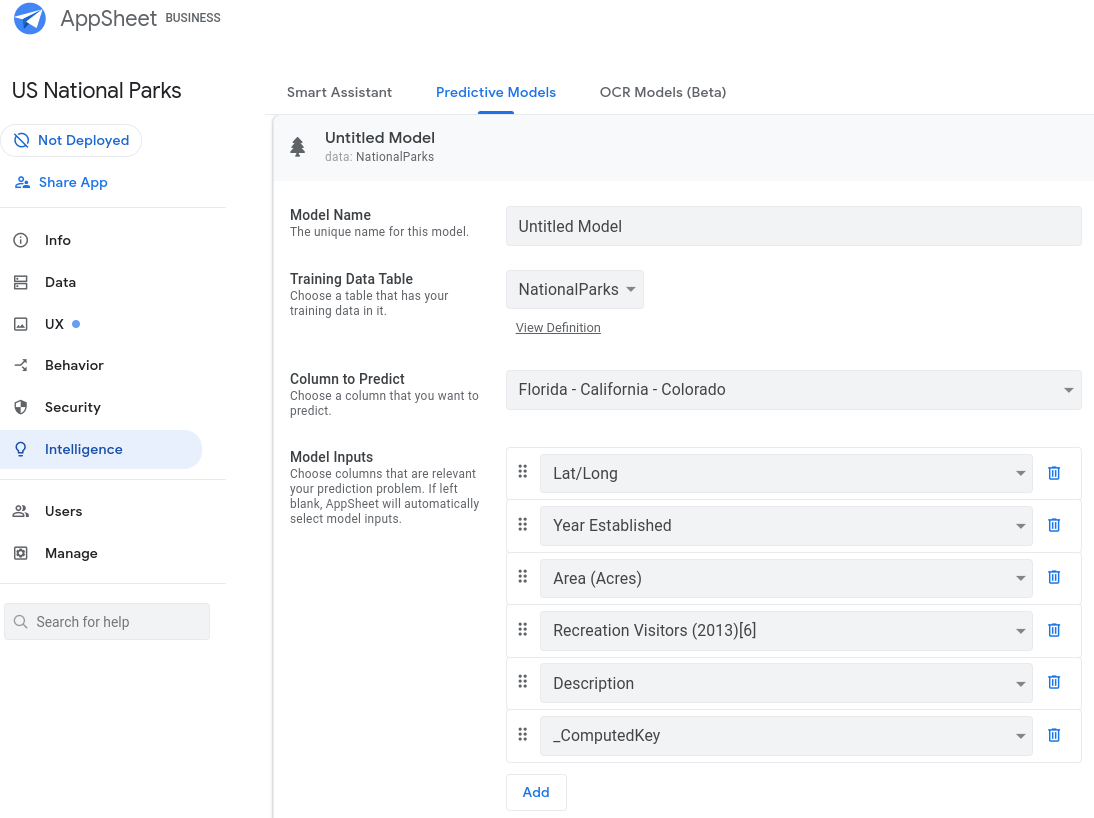Open the Users section in sidebar
Viewport: 1094px width, 818px height.
pos(63,511)
